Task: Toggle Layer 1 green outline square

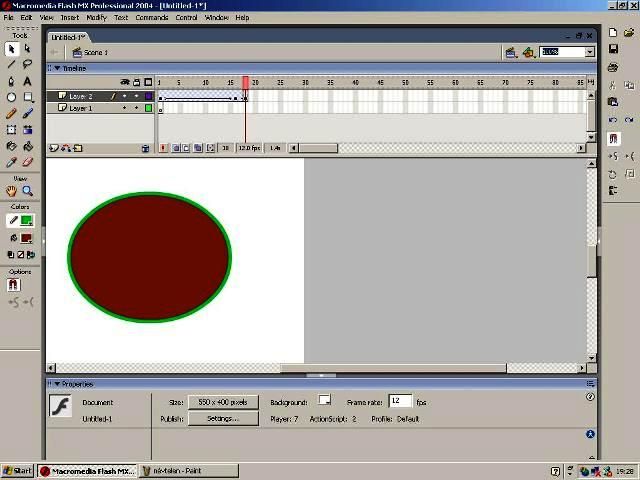Action: tap(148, 108)
